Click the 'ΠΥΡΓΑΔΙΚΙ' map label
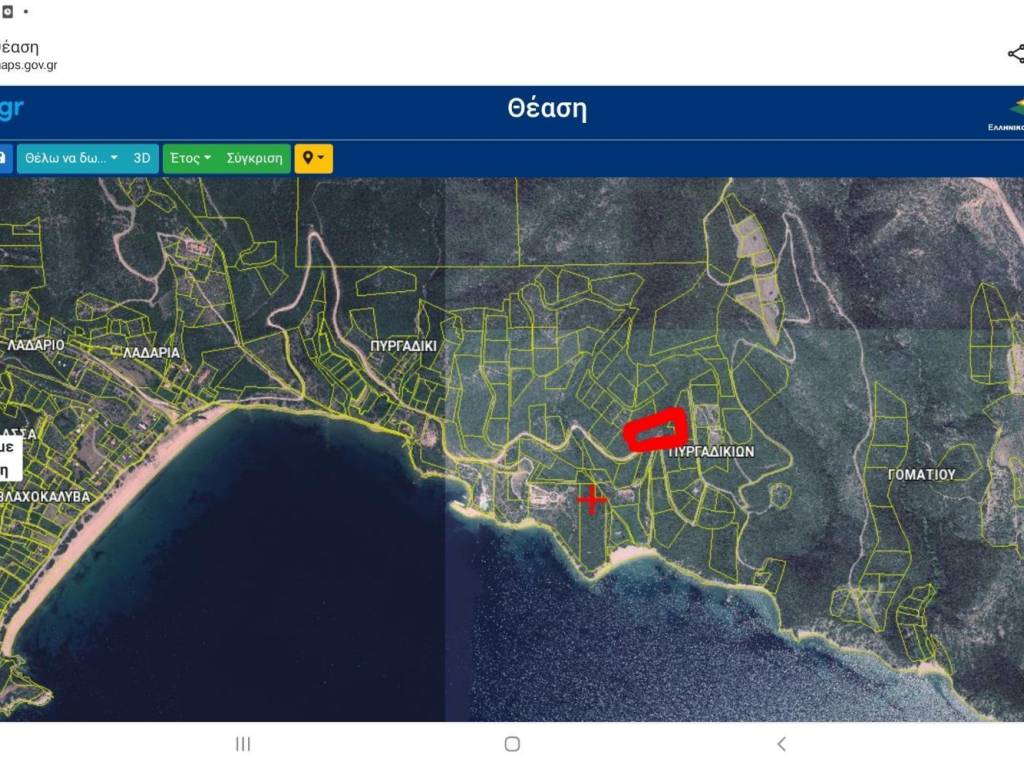 [403, 346]
